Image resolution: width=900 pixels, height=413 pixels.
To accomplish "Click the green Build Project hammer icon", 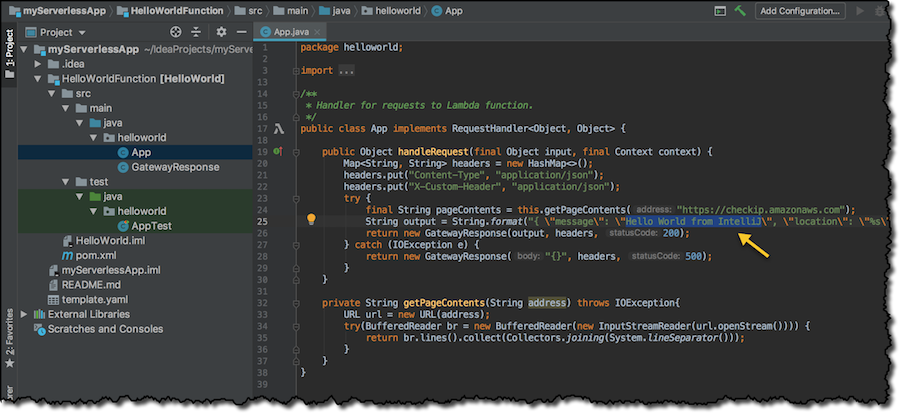I will point(740,11).
